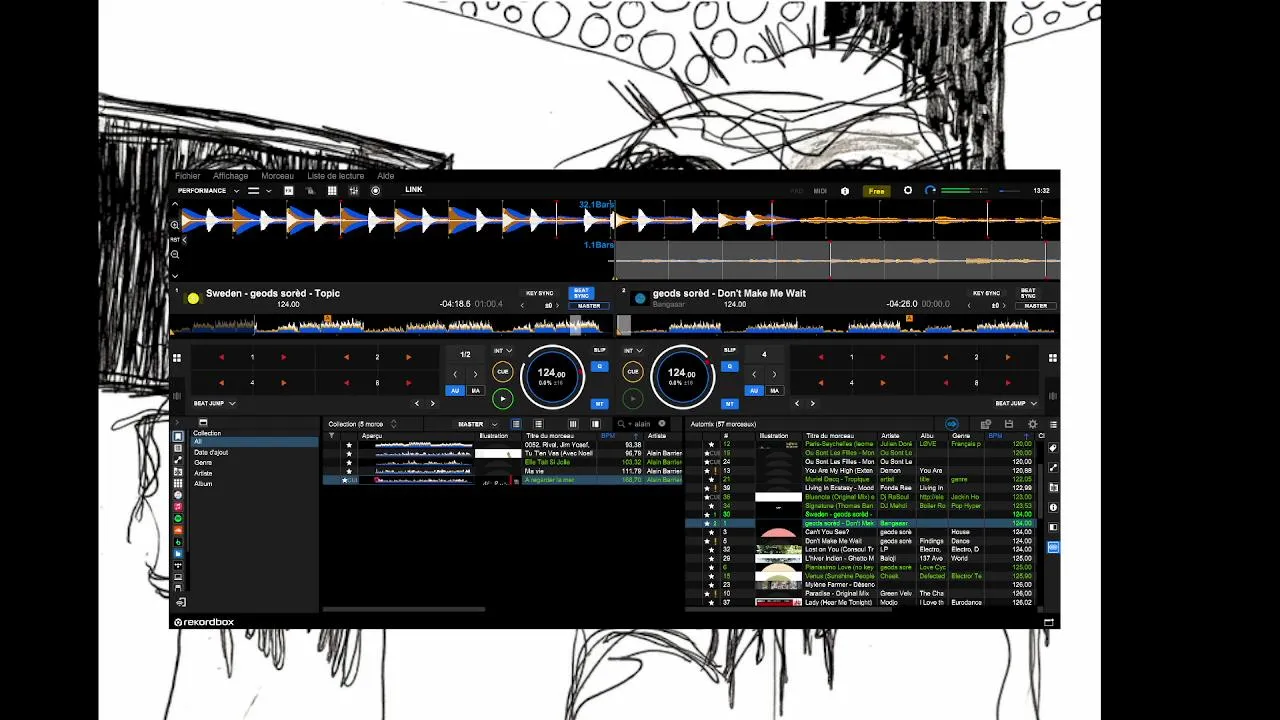Clear the alain search text

point(662,424)
